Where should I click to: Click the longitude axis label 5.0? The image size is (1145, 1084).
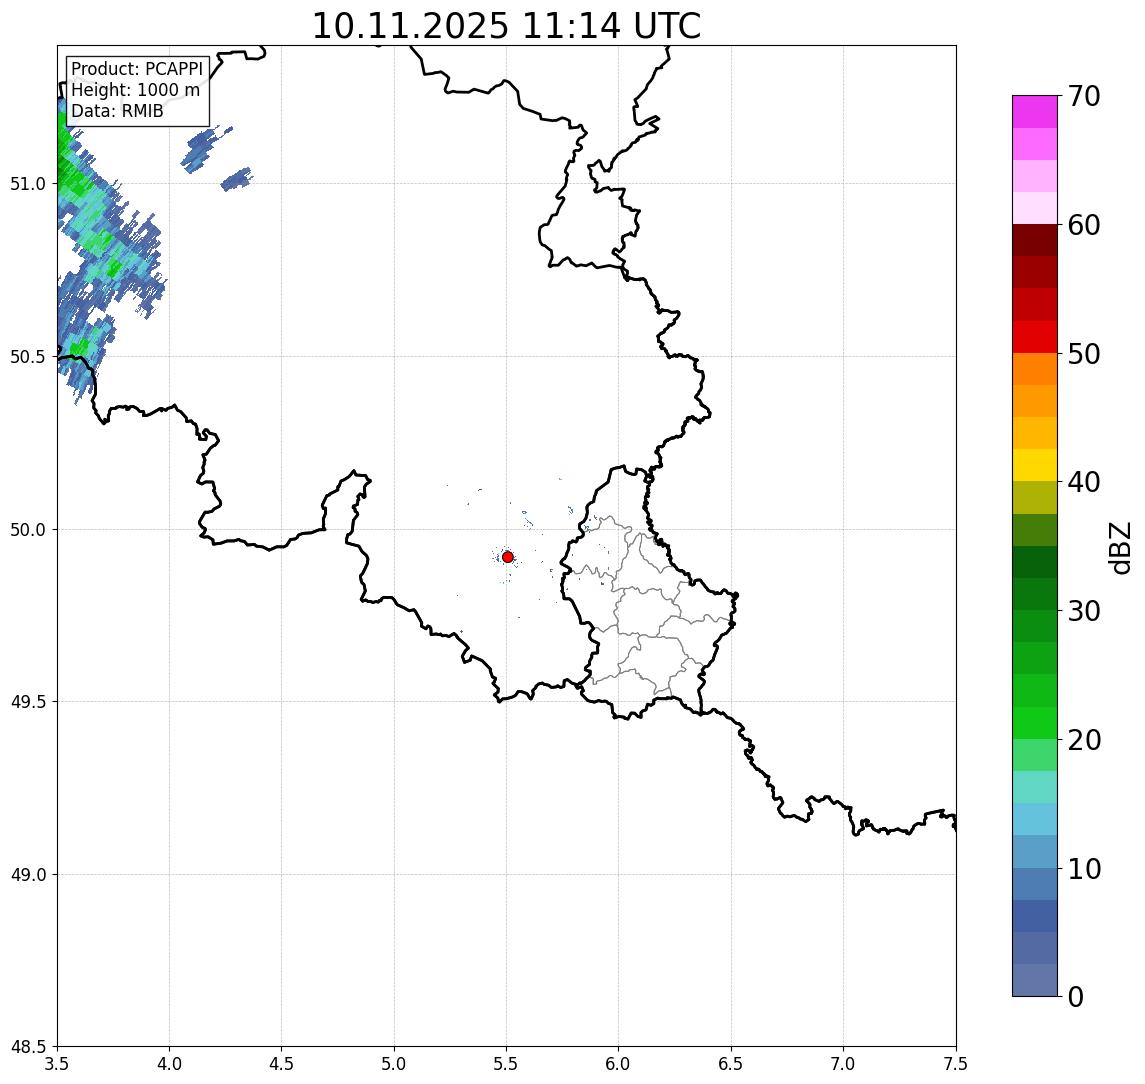click(x=394, y=1064)
